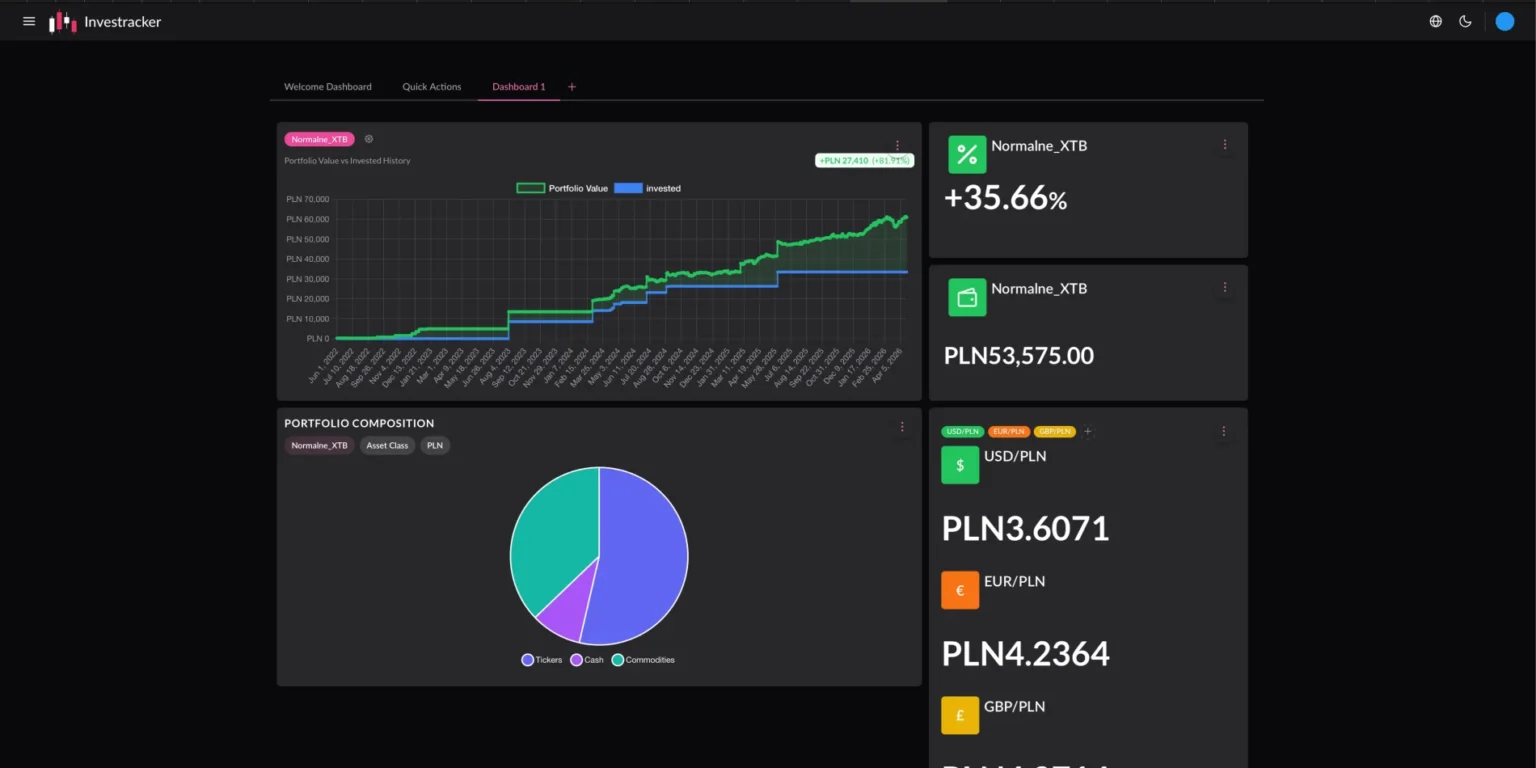Add a new dashboard tab using plus
Viewport: 1536px width, 768px height.
tap(572, 87)
